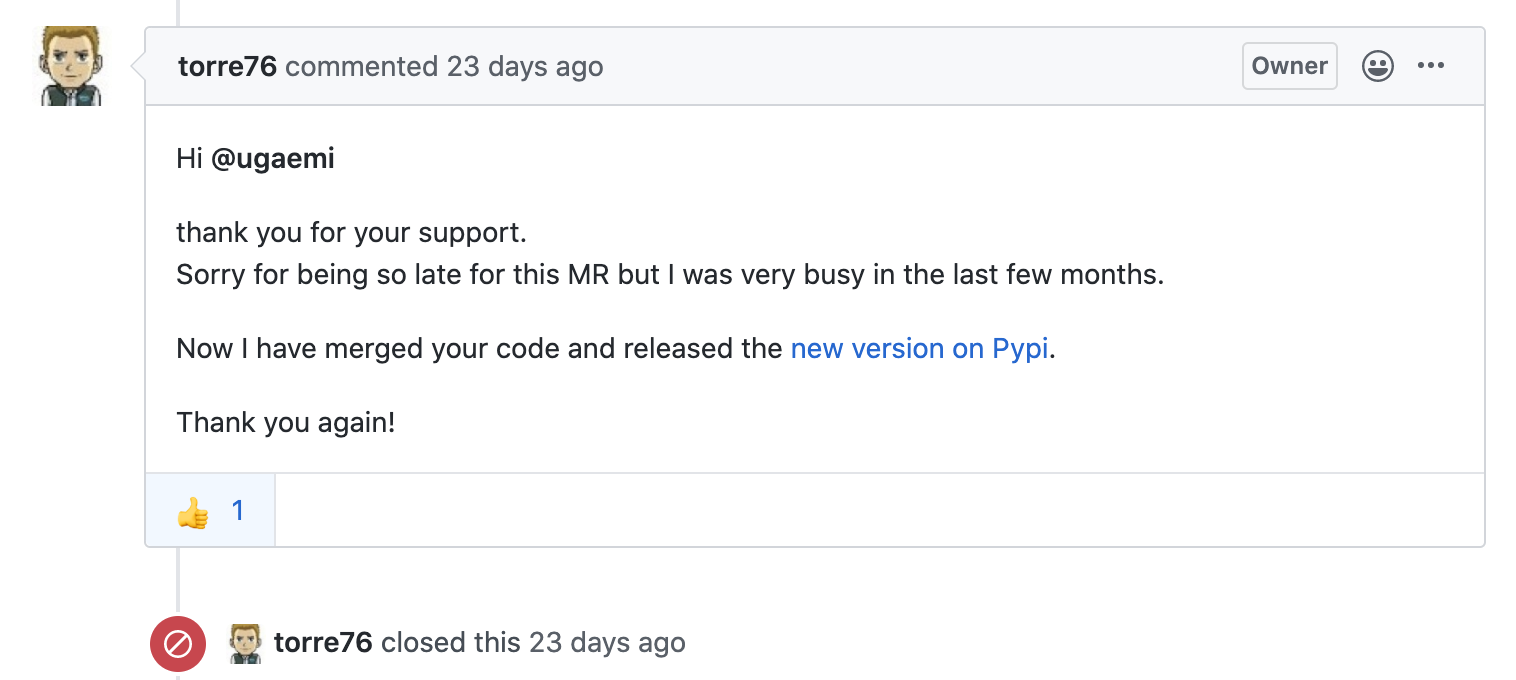Click the comment's "23 days ago" timestamp

[x=525, y=67]
